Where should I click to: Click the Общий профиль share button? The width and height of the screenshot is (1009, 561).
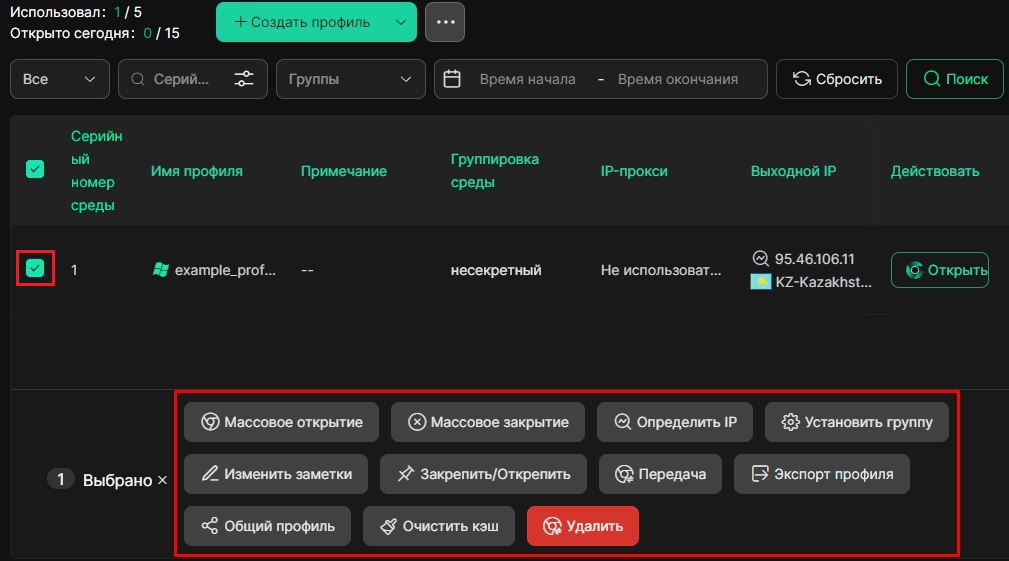tap(268, 526)
